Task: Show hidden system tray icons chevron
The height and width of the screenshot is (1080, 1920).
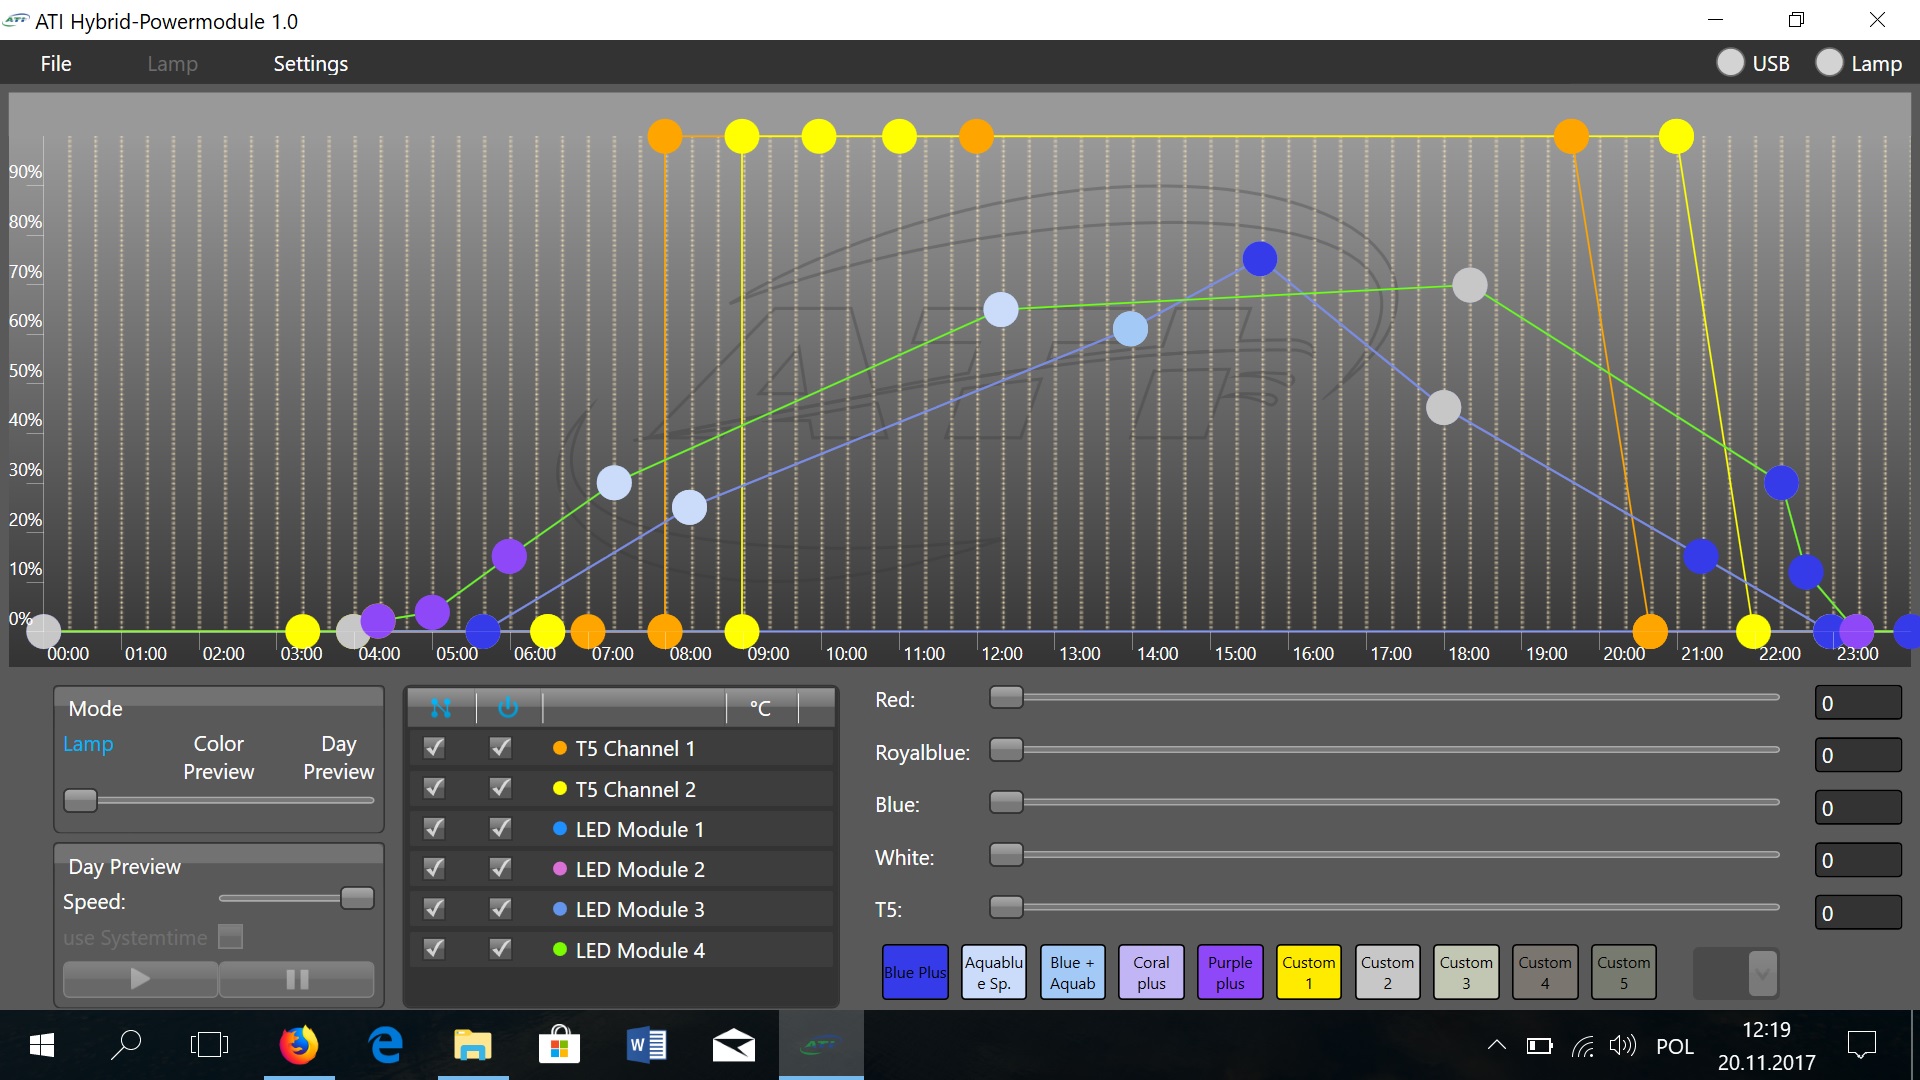Action: coord(1496,1045)
